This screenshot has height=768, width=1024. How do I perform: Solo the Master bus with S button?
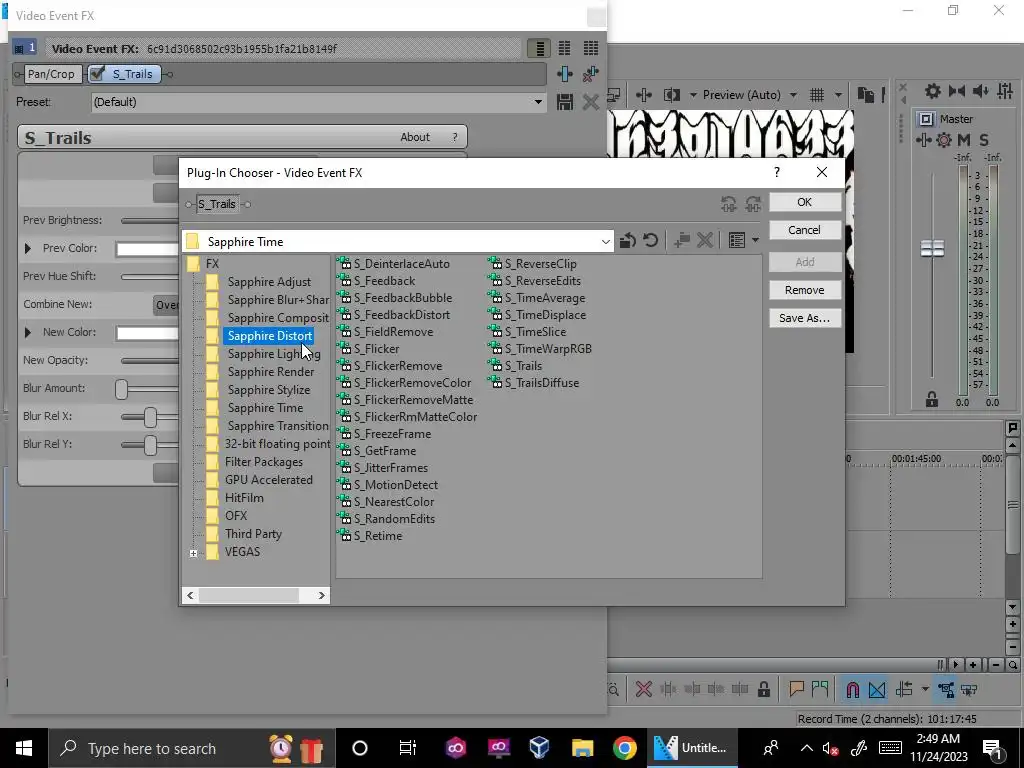(x=984, y=140)
